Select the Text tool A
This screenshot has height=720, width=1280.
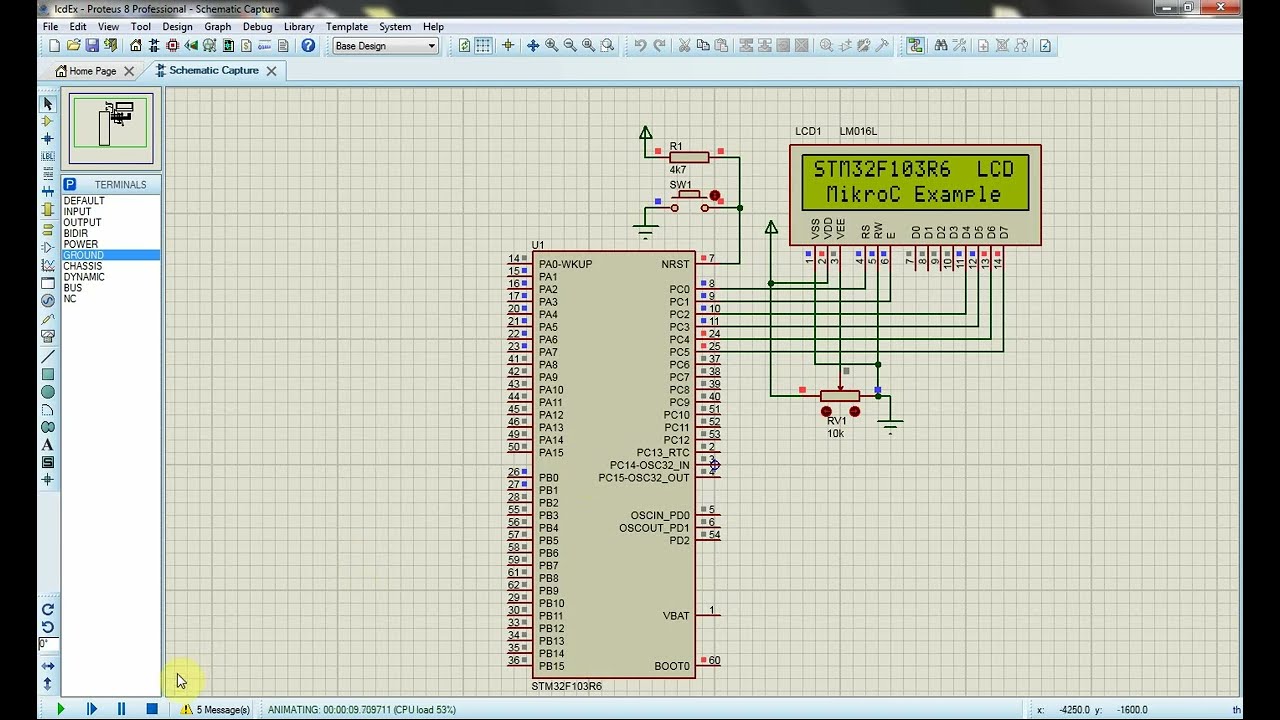[47, 445]
